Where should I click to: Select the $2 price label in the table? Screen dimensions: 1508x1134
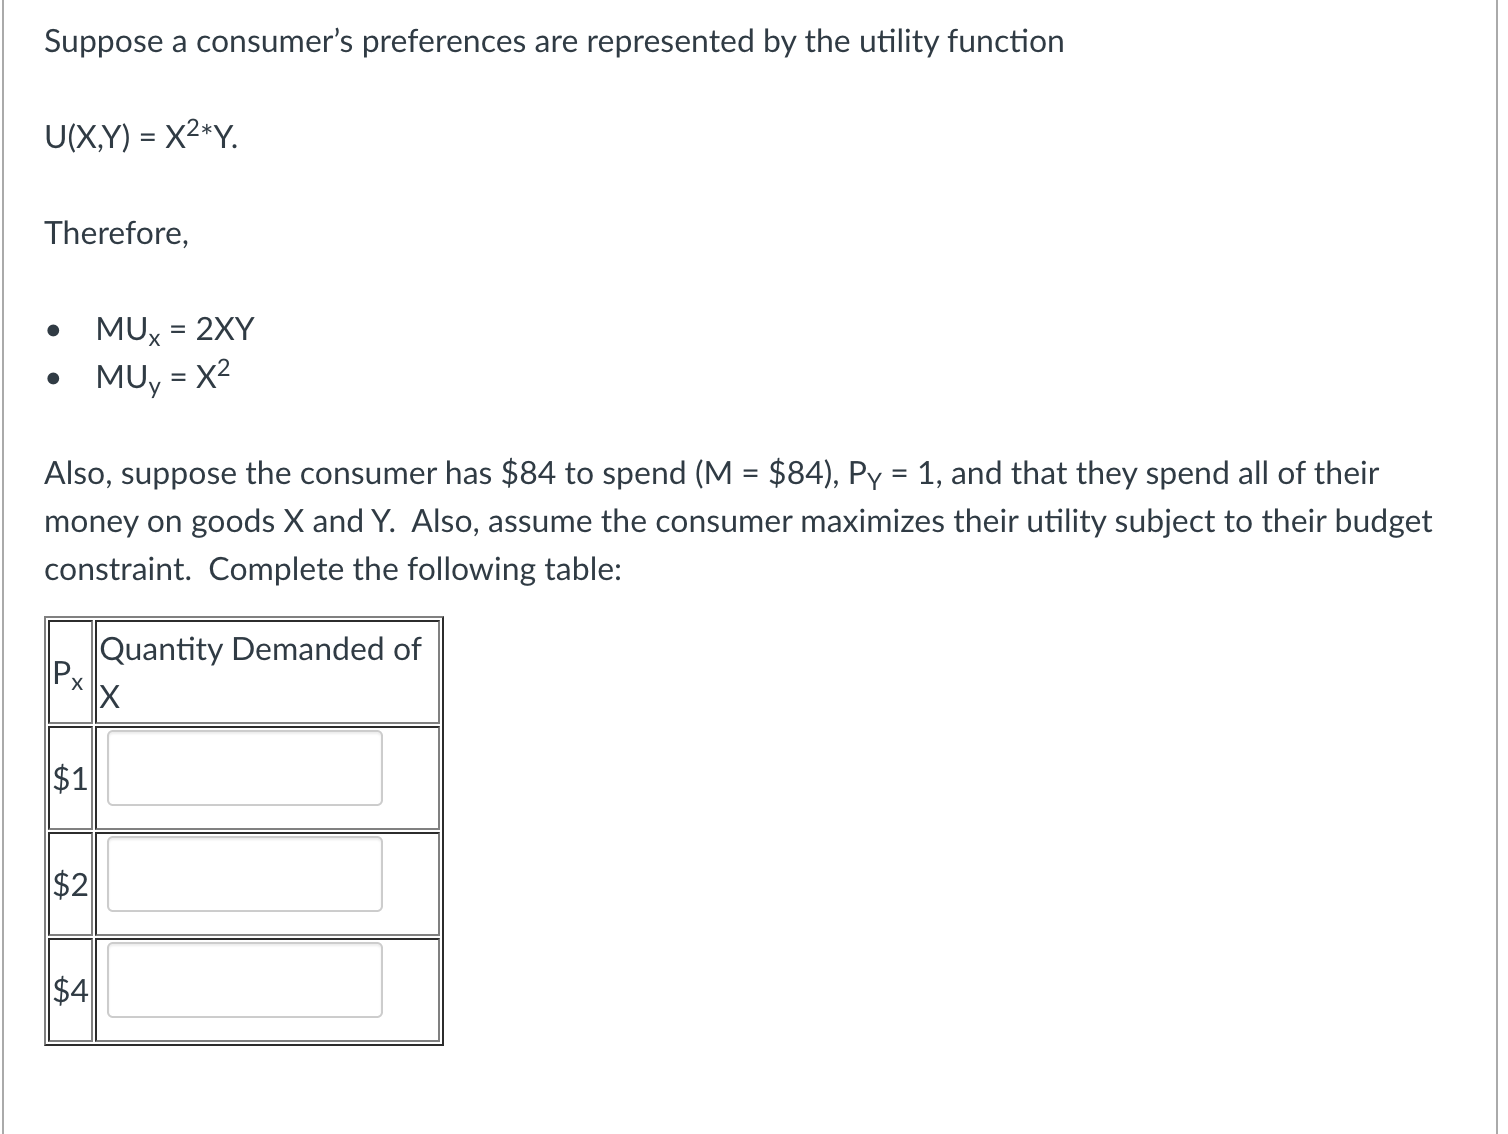tap(68, 885)
